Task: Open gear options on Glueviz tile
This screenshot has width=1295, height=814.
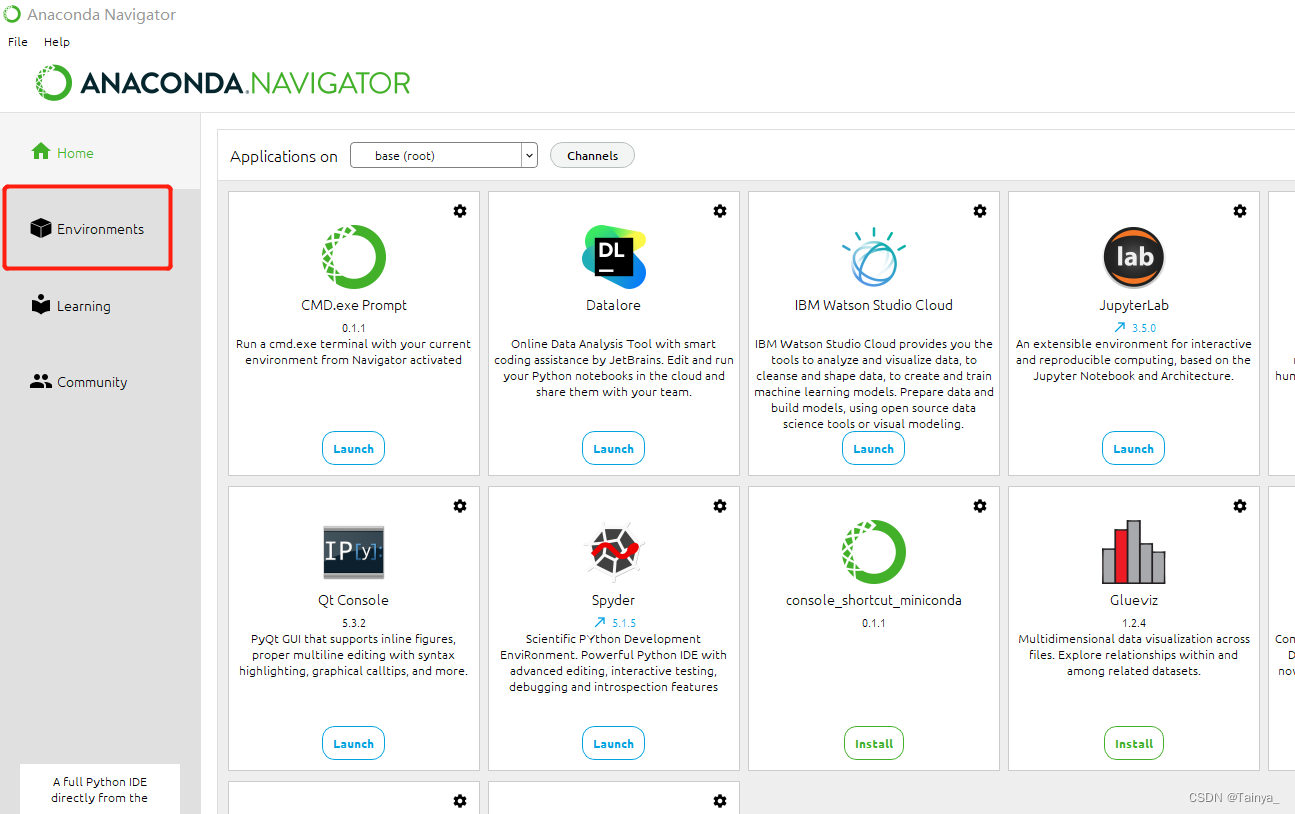Action: pyautogui.click(x=1240, y=506)
